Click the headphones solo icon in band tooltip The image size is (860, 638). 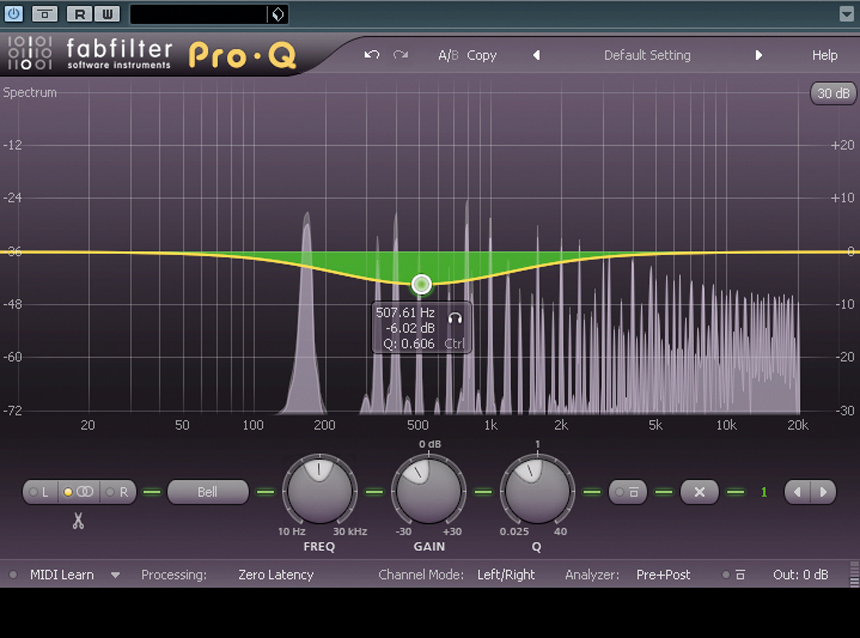pyautogui.click(x=455, y=318)
